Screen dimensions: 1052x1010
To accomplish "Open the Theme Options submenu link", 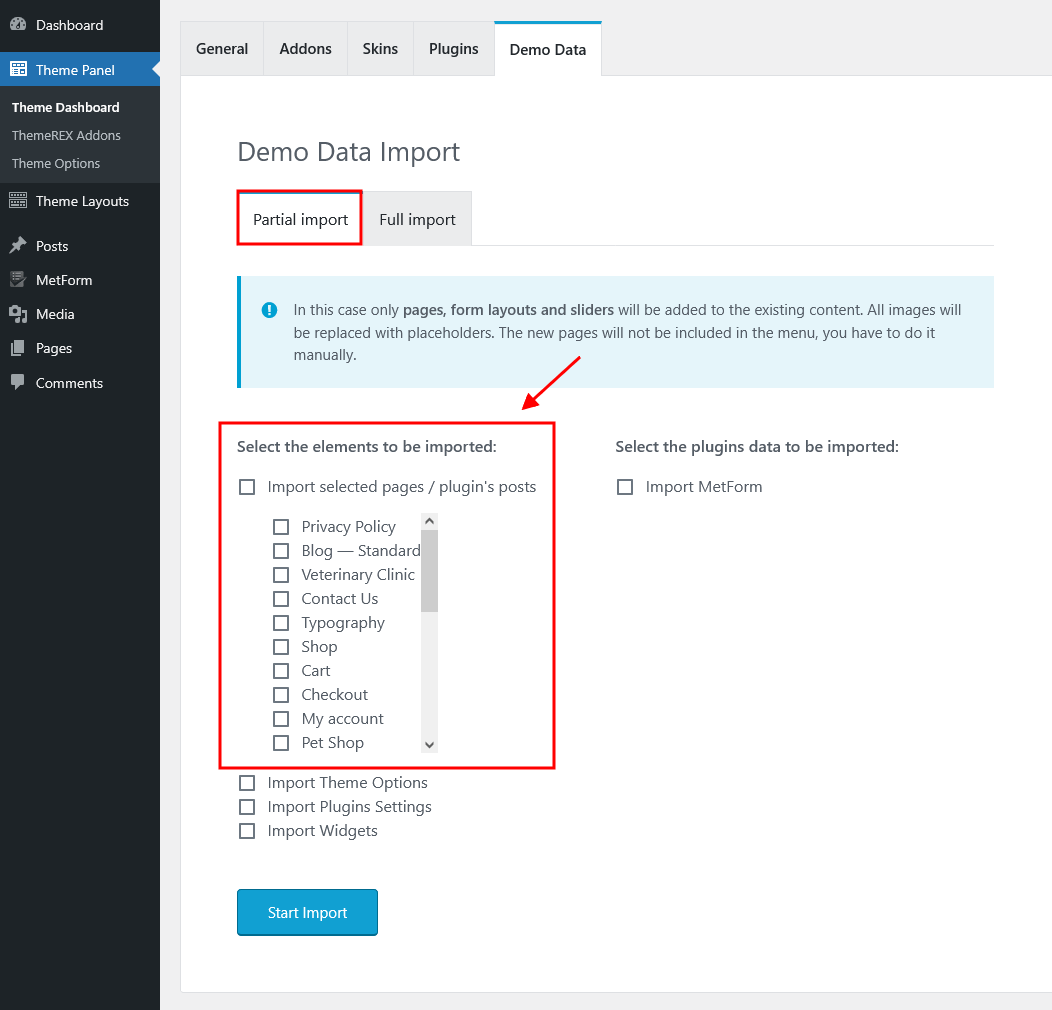I will [56, 163].
